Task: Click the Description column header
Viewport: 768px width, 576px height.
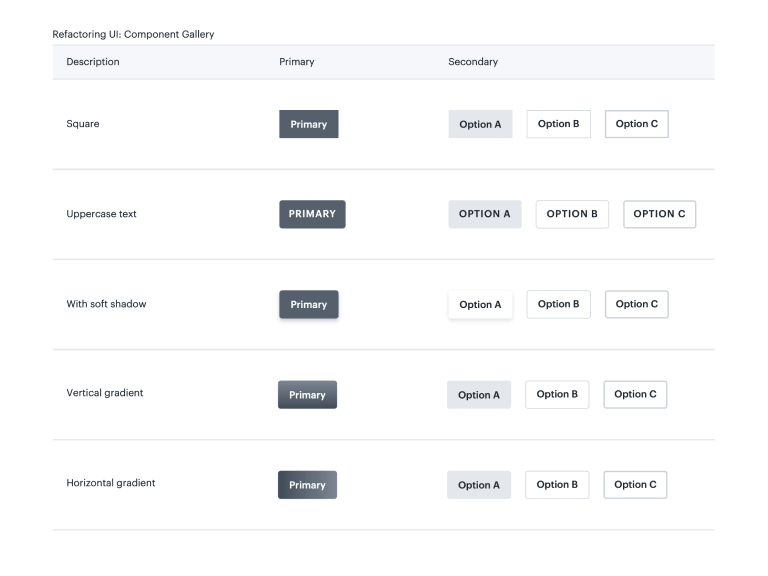Action: (93, 62)
